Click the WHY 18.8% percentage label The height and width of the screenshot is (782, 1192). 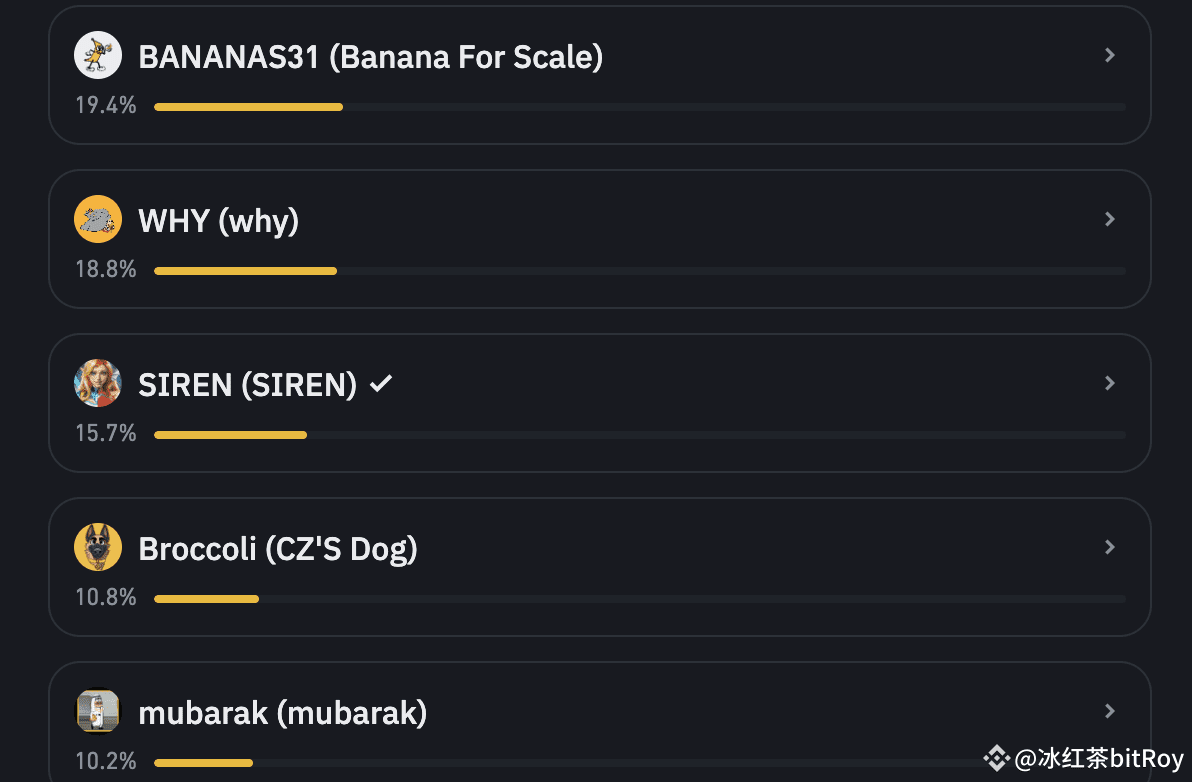pyautogui.click(x=106, y=270)
